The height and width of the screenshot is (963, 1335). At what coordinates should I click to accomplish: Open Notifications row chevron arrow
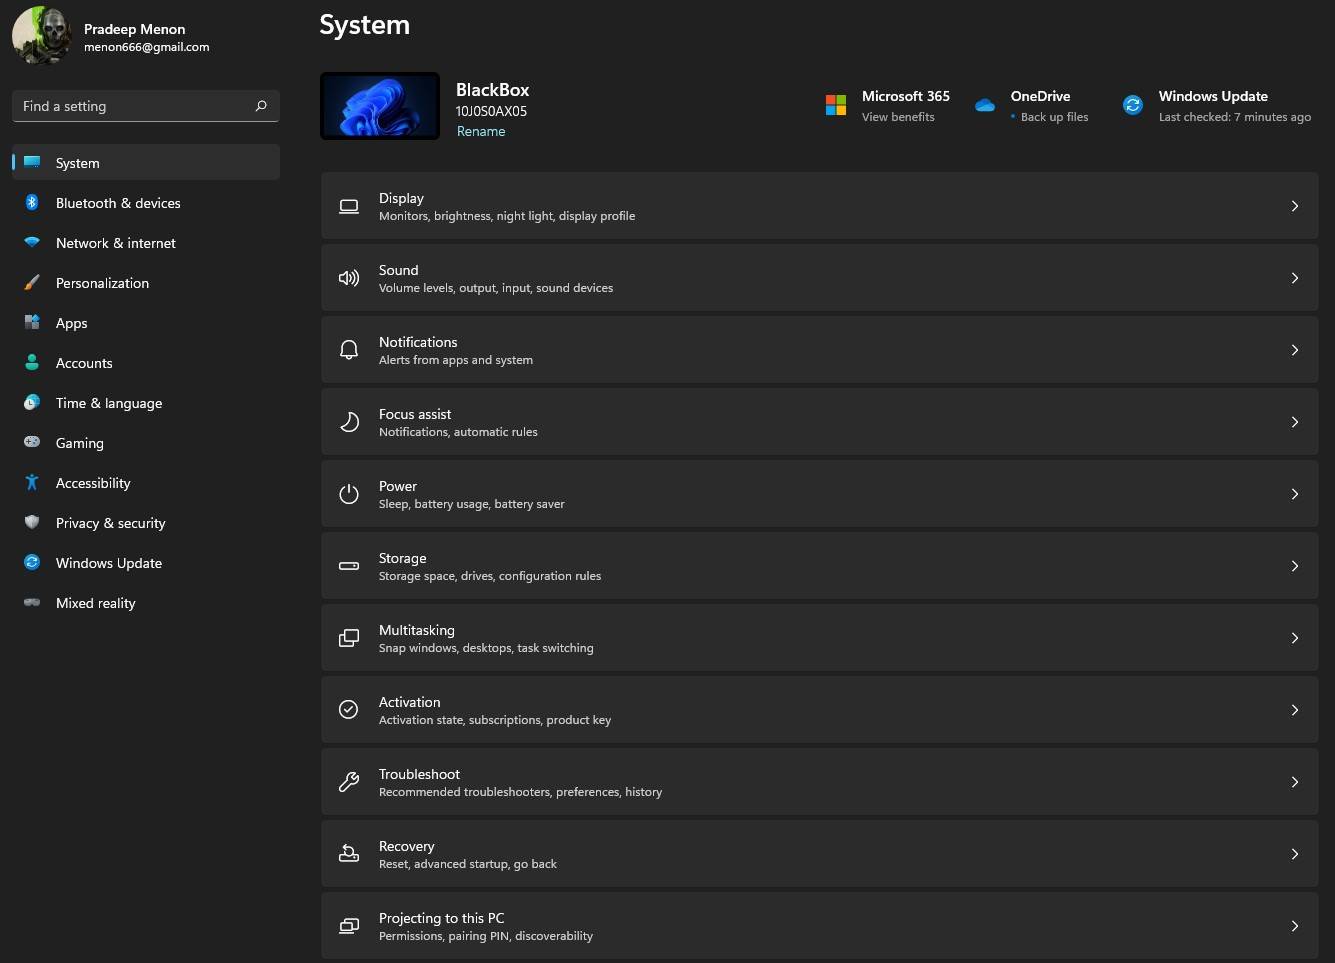pyautogui.click(x=1295, y=350)
